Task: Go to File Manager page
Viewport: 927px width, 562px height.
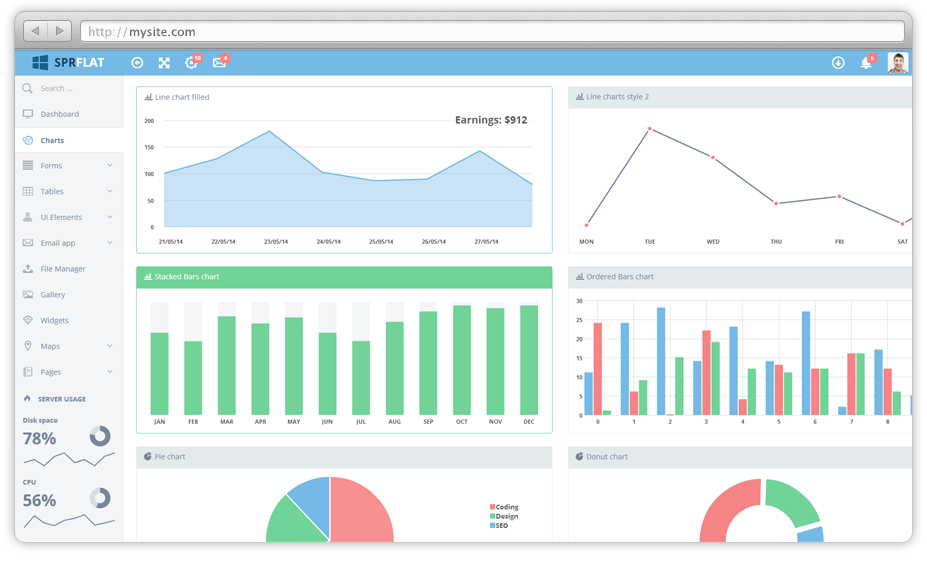Action: click(62, 269)
